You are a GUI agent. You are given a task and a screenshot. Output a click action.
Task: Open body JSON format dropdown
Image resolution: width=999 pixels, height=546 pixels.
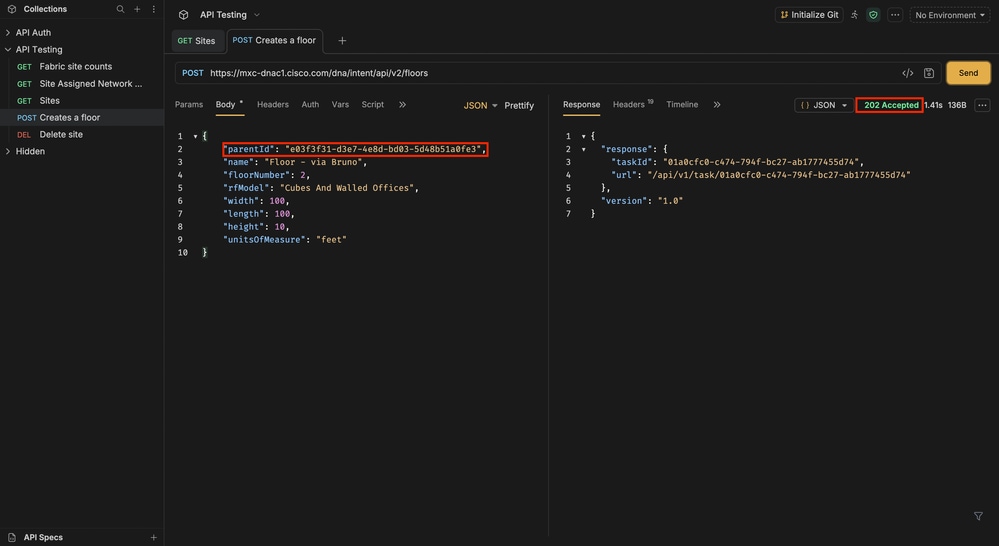coord(480,106)
